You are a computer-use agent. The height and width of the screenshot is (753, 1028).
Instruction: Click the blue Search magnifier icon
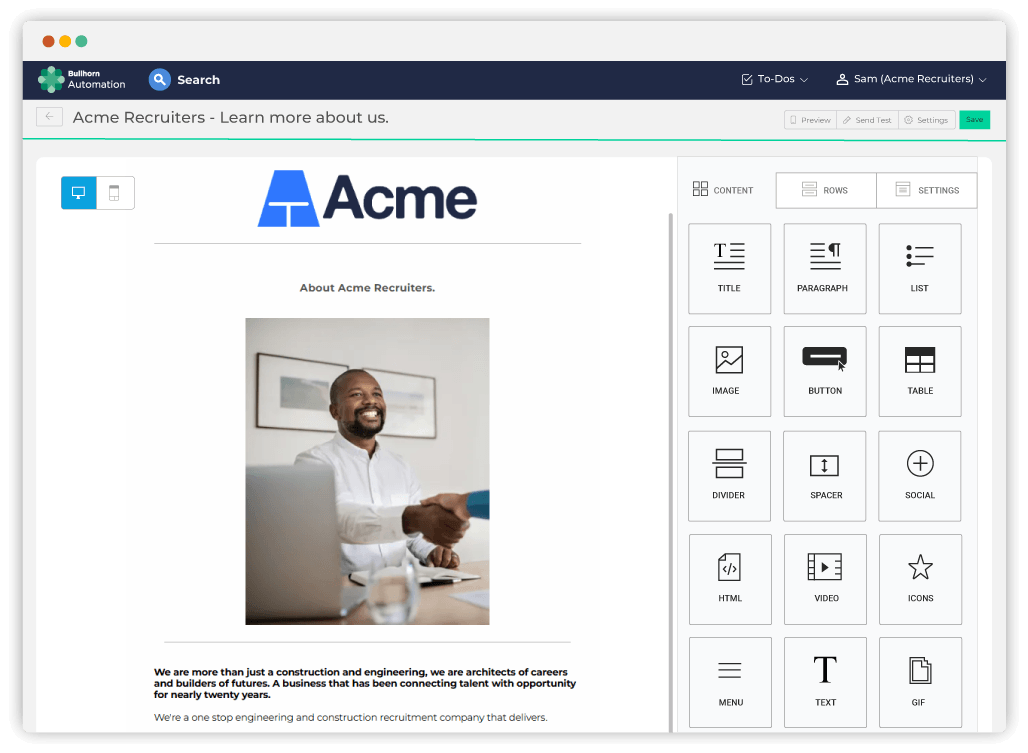[159, 79]
